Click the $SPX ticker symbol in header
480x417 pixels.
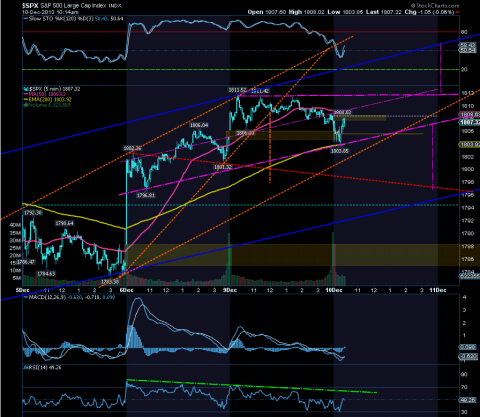[x=30, y=6]
